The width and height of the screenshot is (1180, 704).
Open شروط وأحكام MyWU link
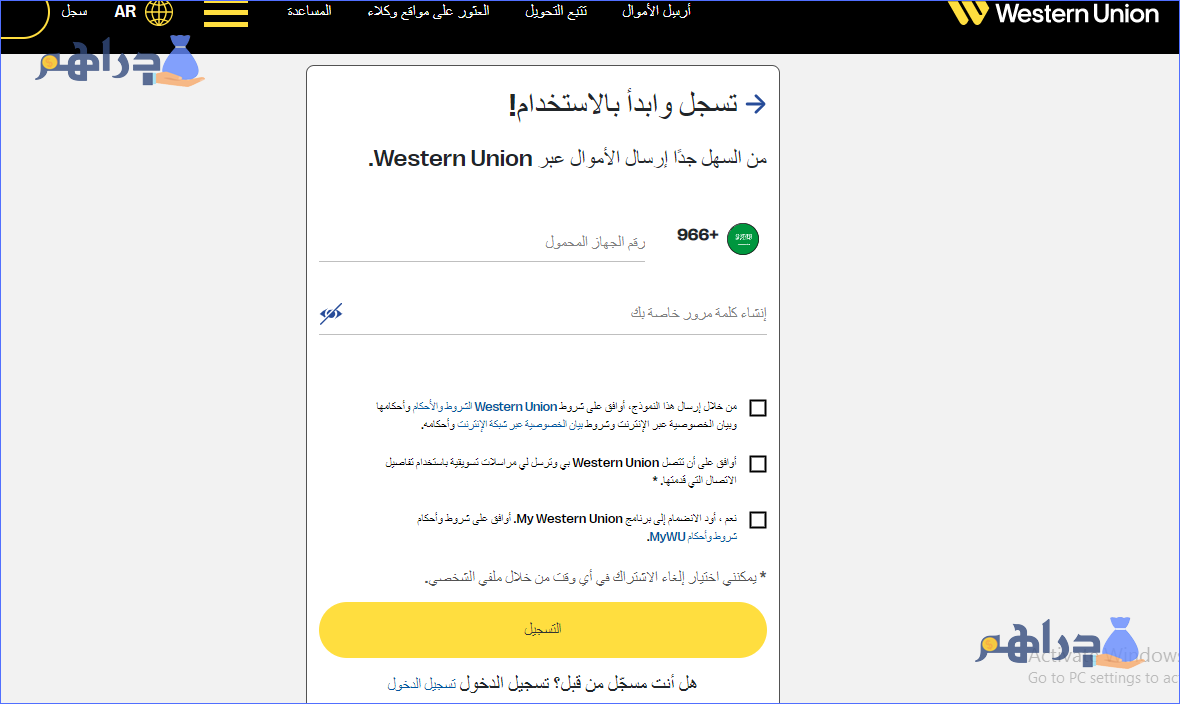click(x=693, y=537)
